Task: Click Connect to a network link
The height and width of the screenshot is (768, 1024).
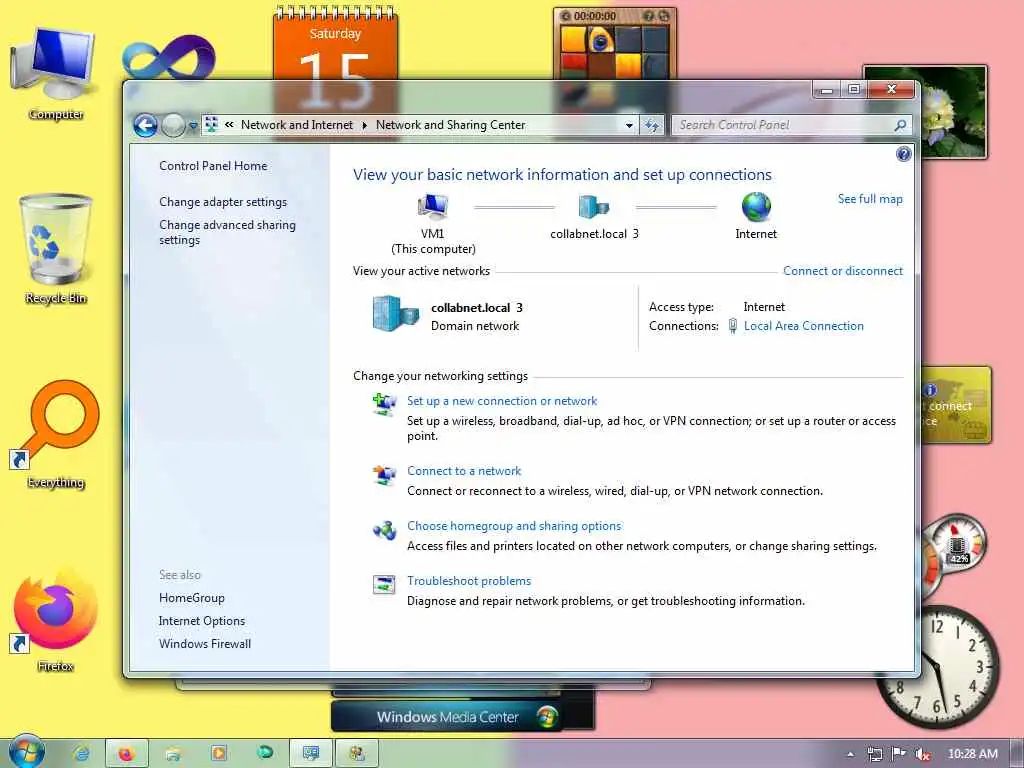Action: coord(464,471)
